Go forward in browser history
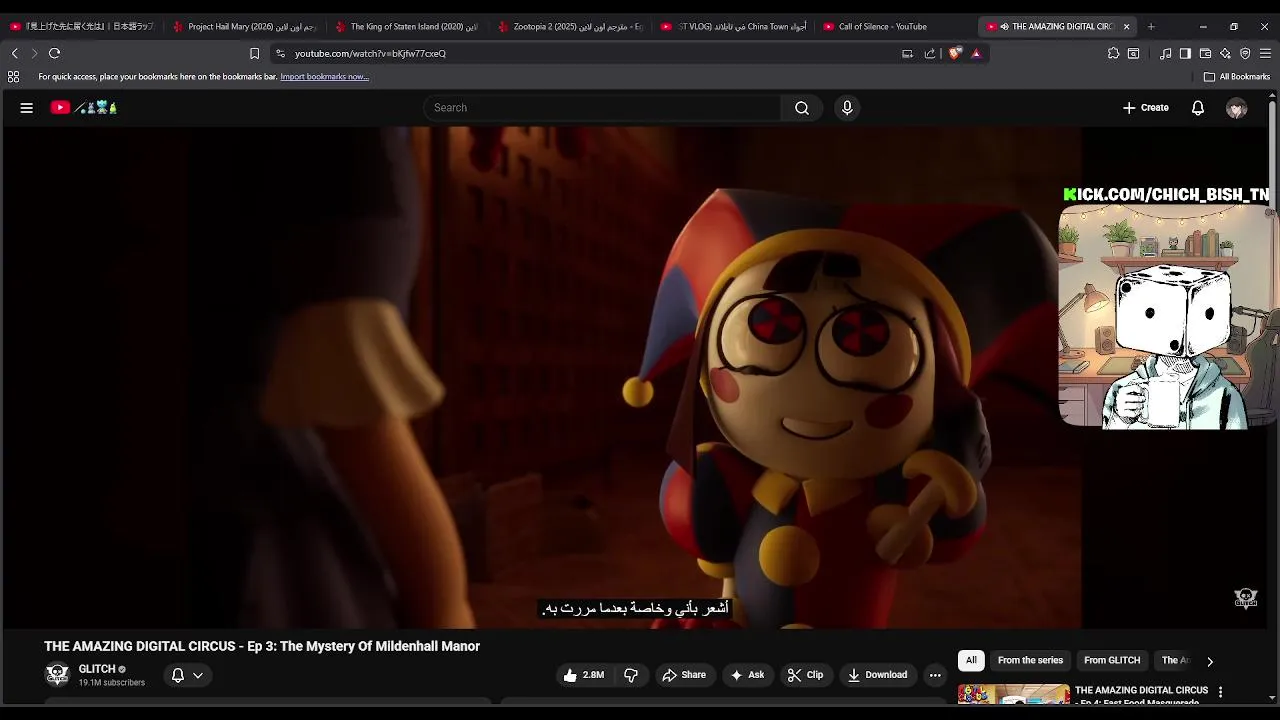 pos(34,53)
